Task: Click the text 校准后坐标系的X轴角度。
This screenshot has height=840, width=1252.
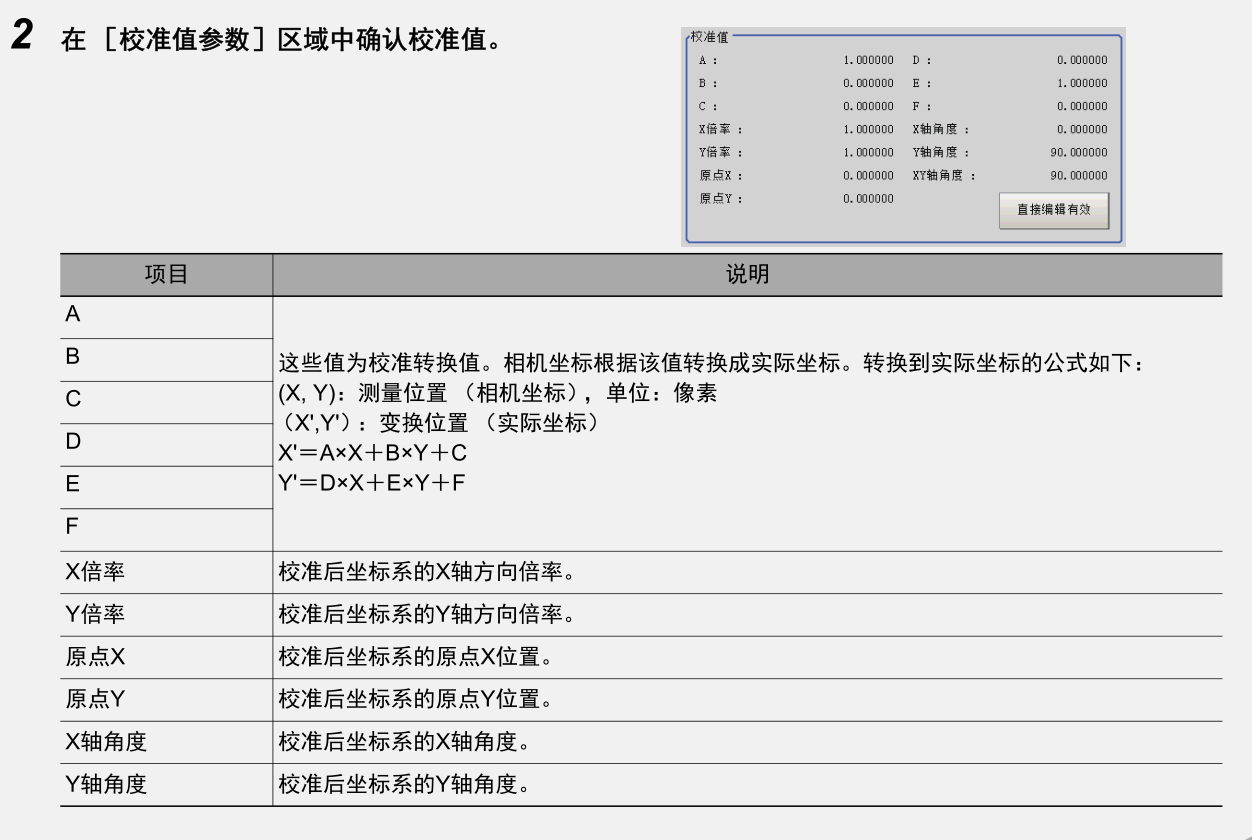Action: [x=405, y=742]
